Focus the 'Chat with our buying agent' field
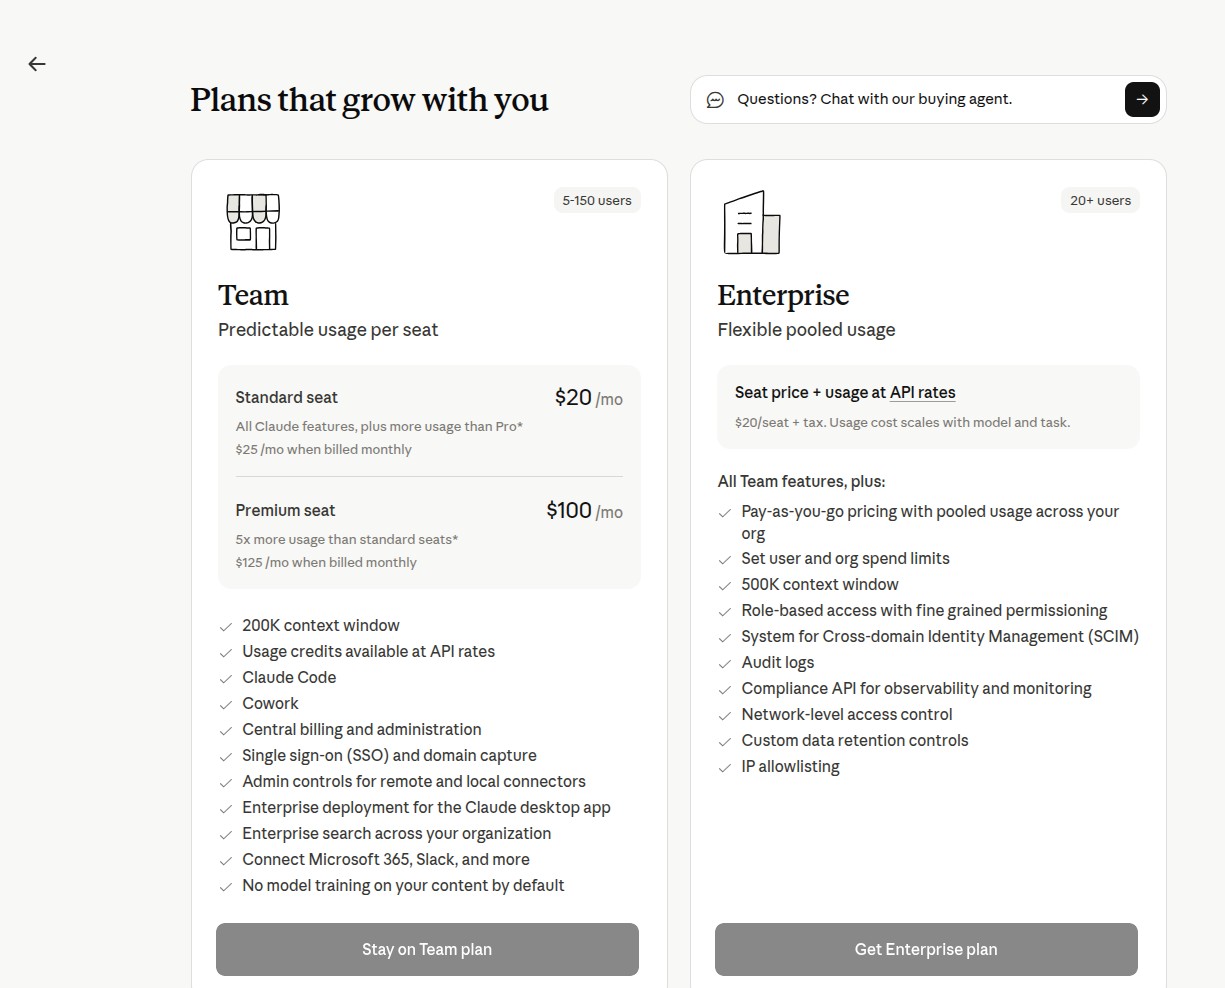The width and height of the screenshot is (1225, 988). click(x=915, y=99)
